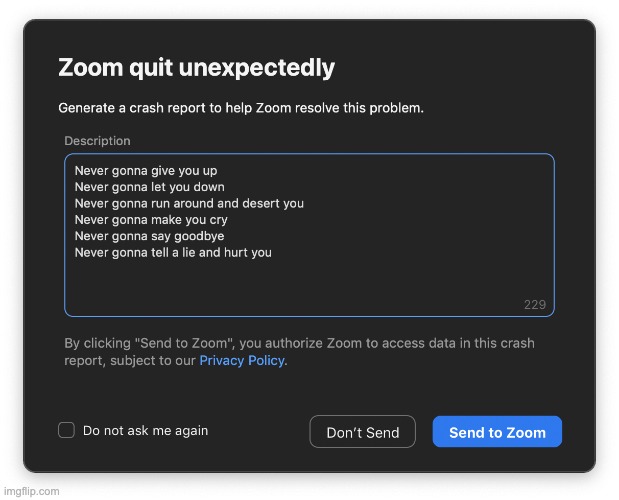The image size is (619, 500).
Task: Click the "Do not ask me again" label text
Action: (145, 430)
